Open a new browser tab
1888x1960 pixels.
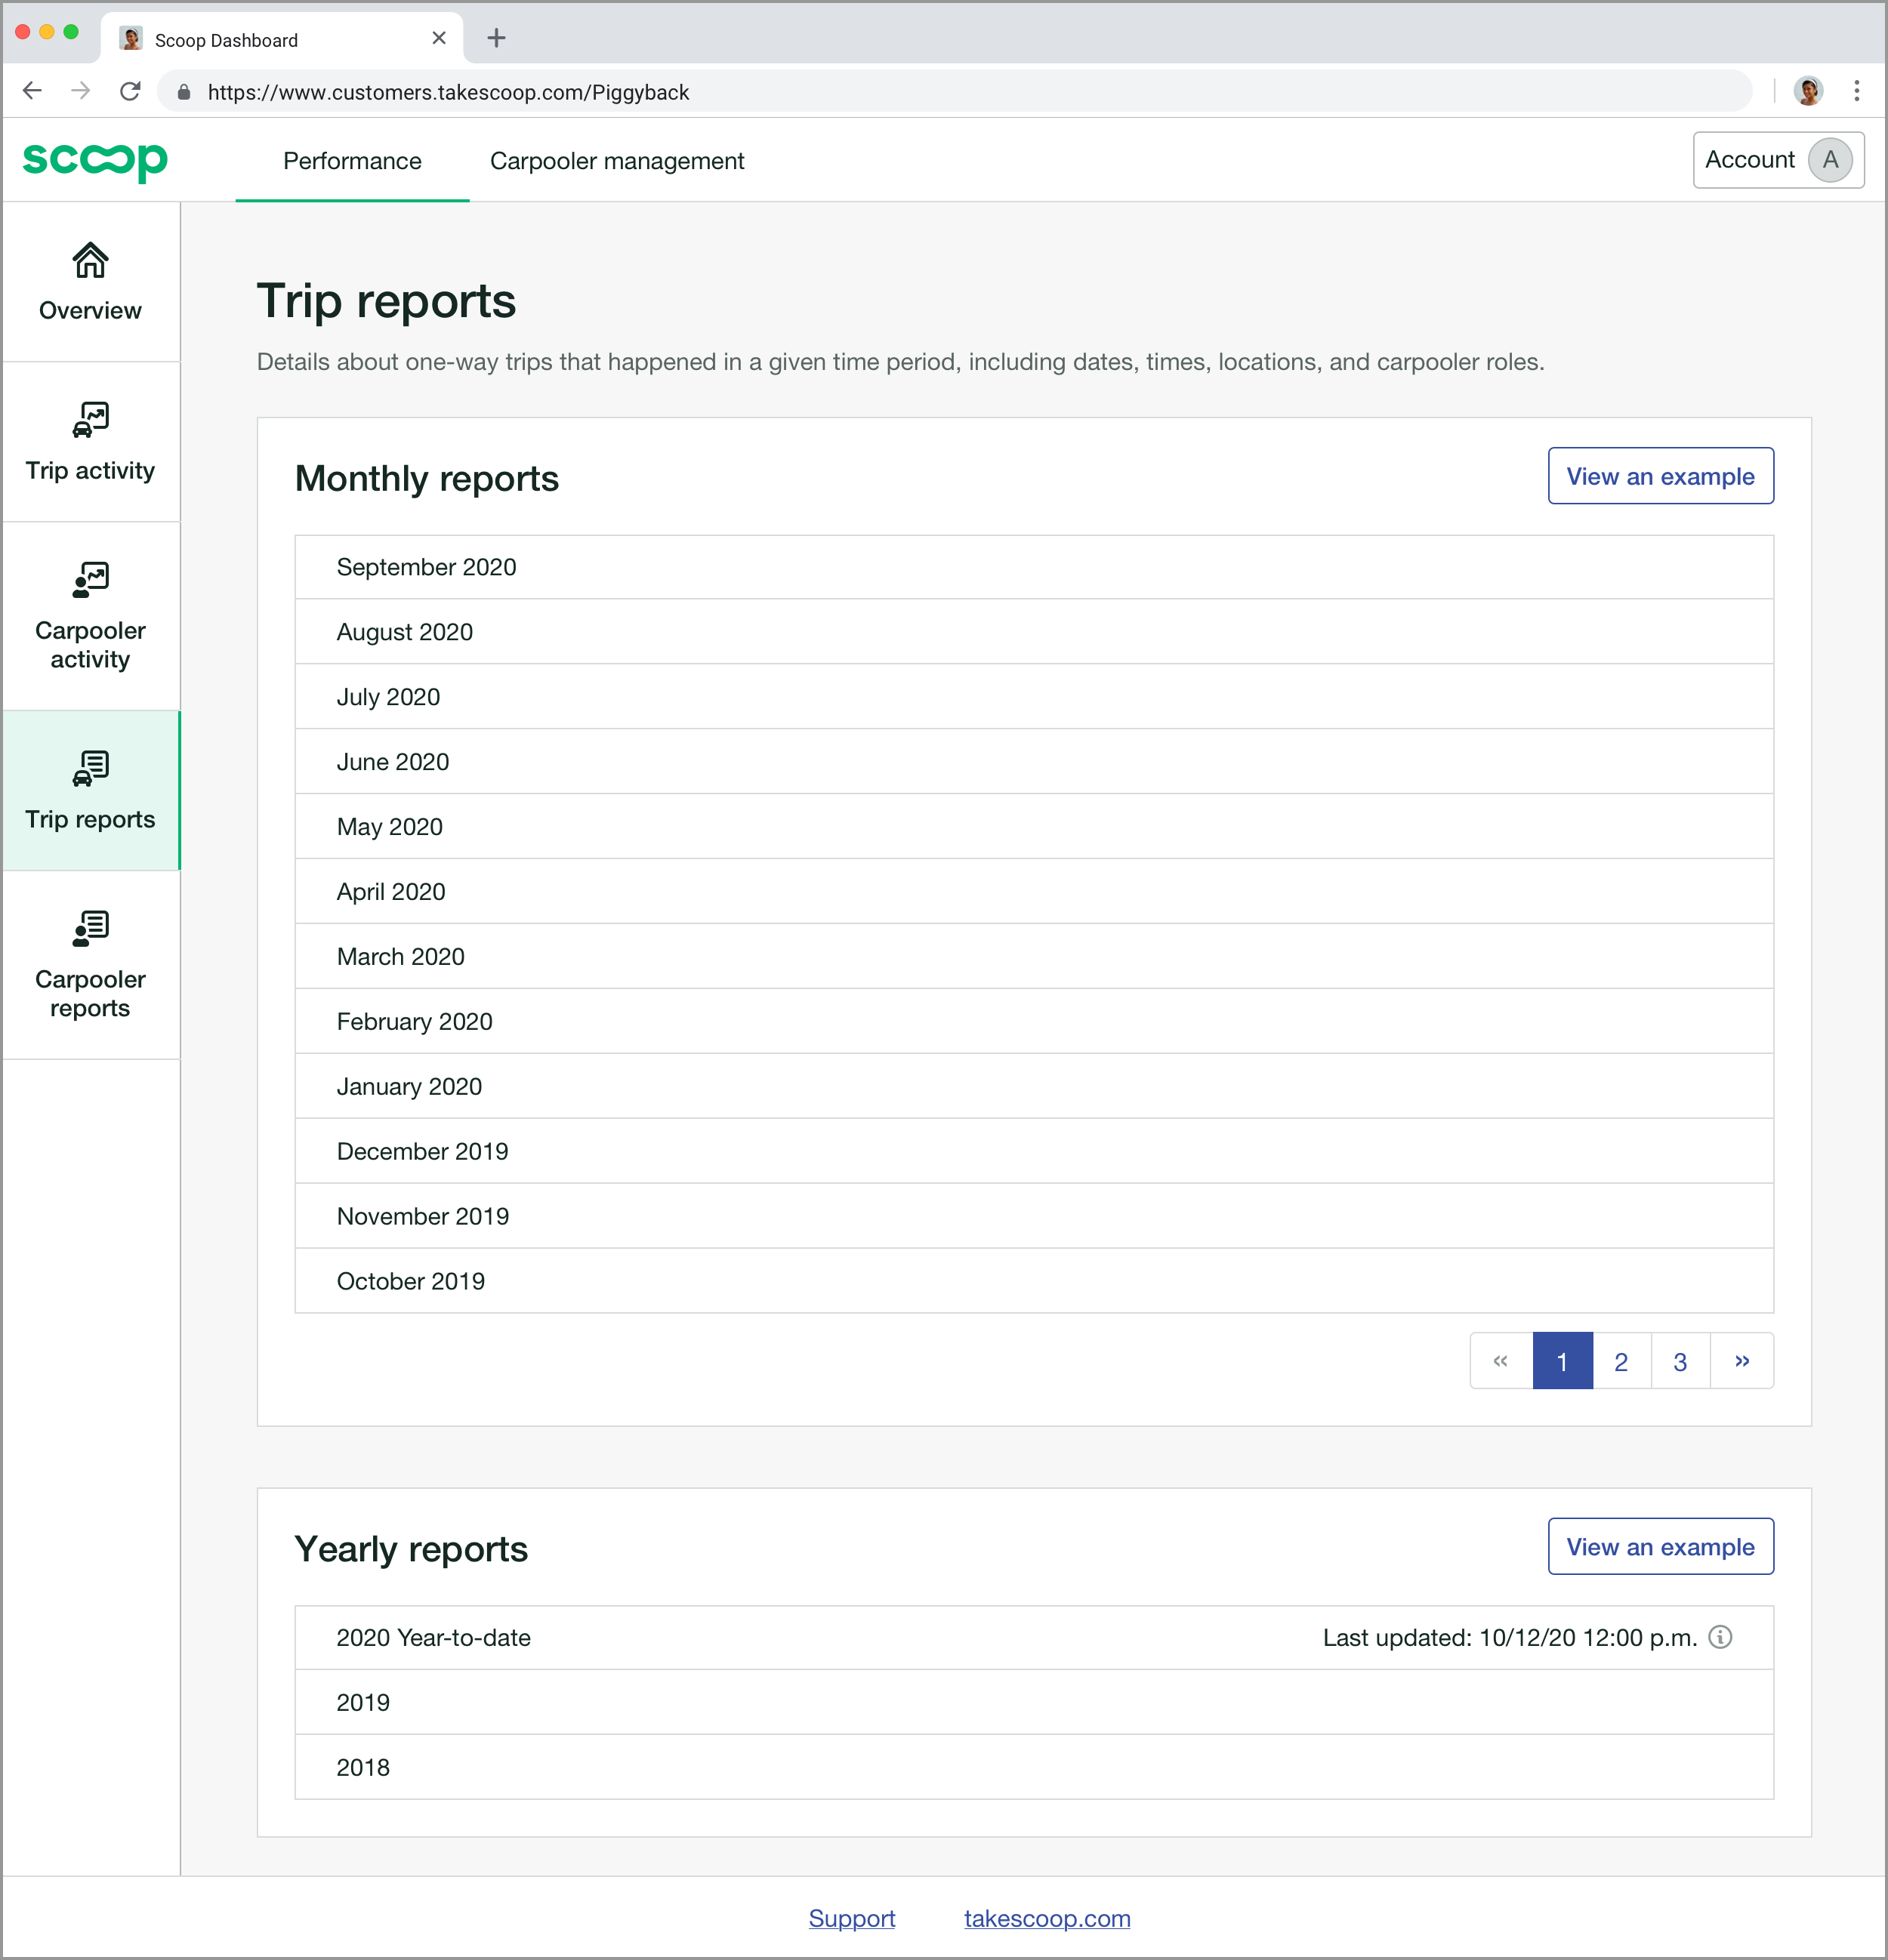point(496,39)
